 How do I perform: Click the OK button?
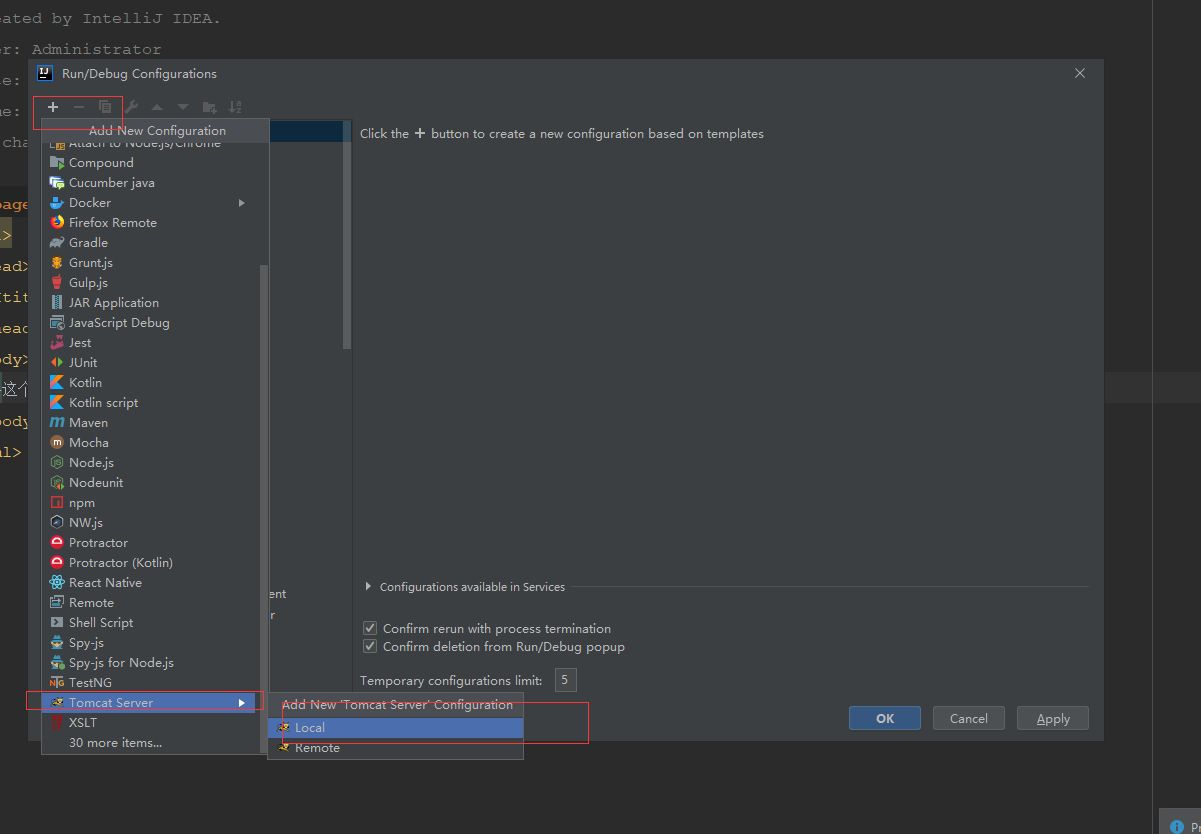pyautogui.click(x=885, y=718)
